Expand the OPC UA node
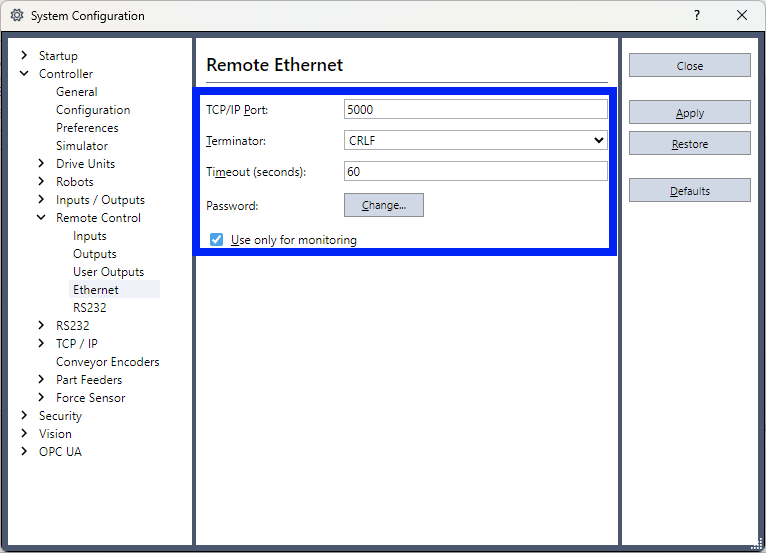Screen dimensions: 766x553 click(x=24, y=452)
